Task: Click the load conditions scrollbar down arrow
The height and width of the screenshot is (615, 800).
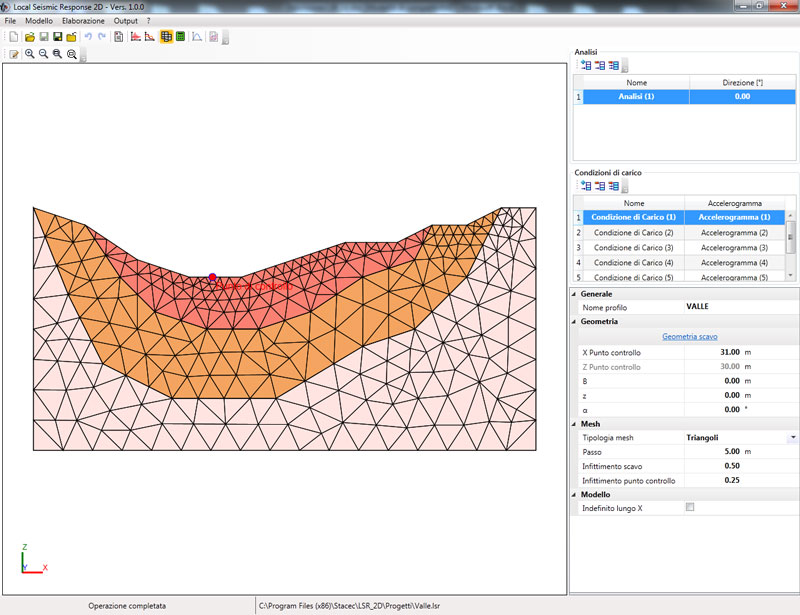Action: point(790,276)
